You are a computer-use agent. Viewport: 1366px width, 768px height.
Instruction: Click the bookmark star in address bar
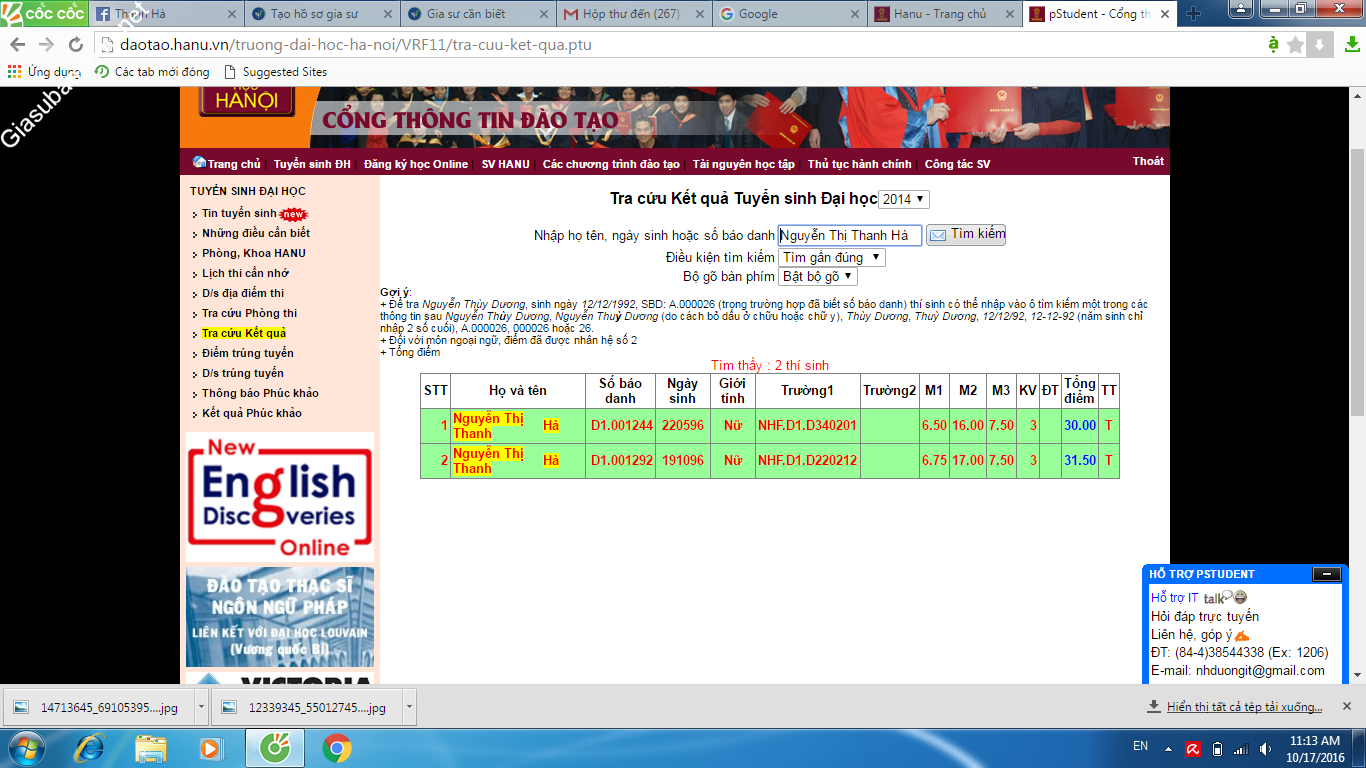1296,45
